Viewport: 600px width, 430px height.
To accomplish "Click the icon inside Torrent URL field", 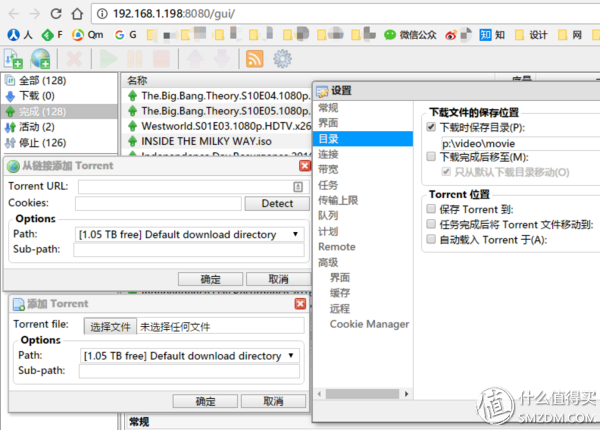I will (298, 187).
